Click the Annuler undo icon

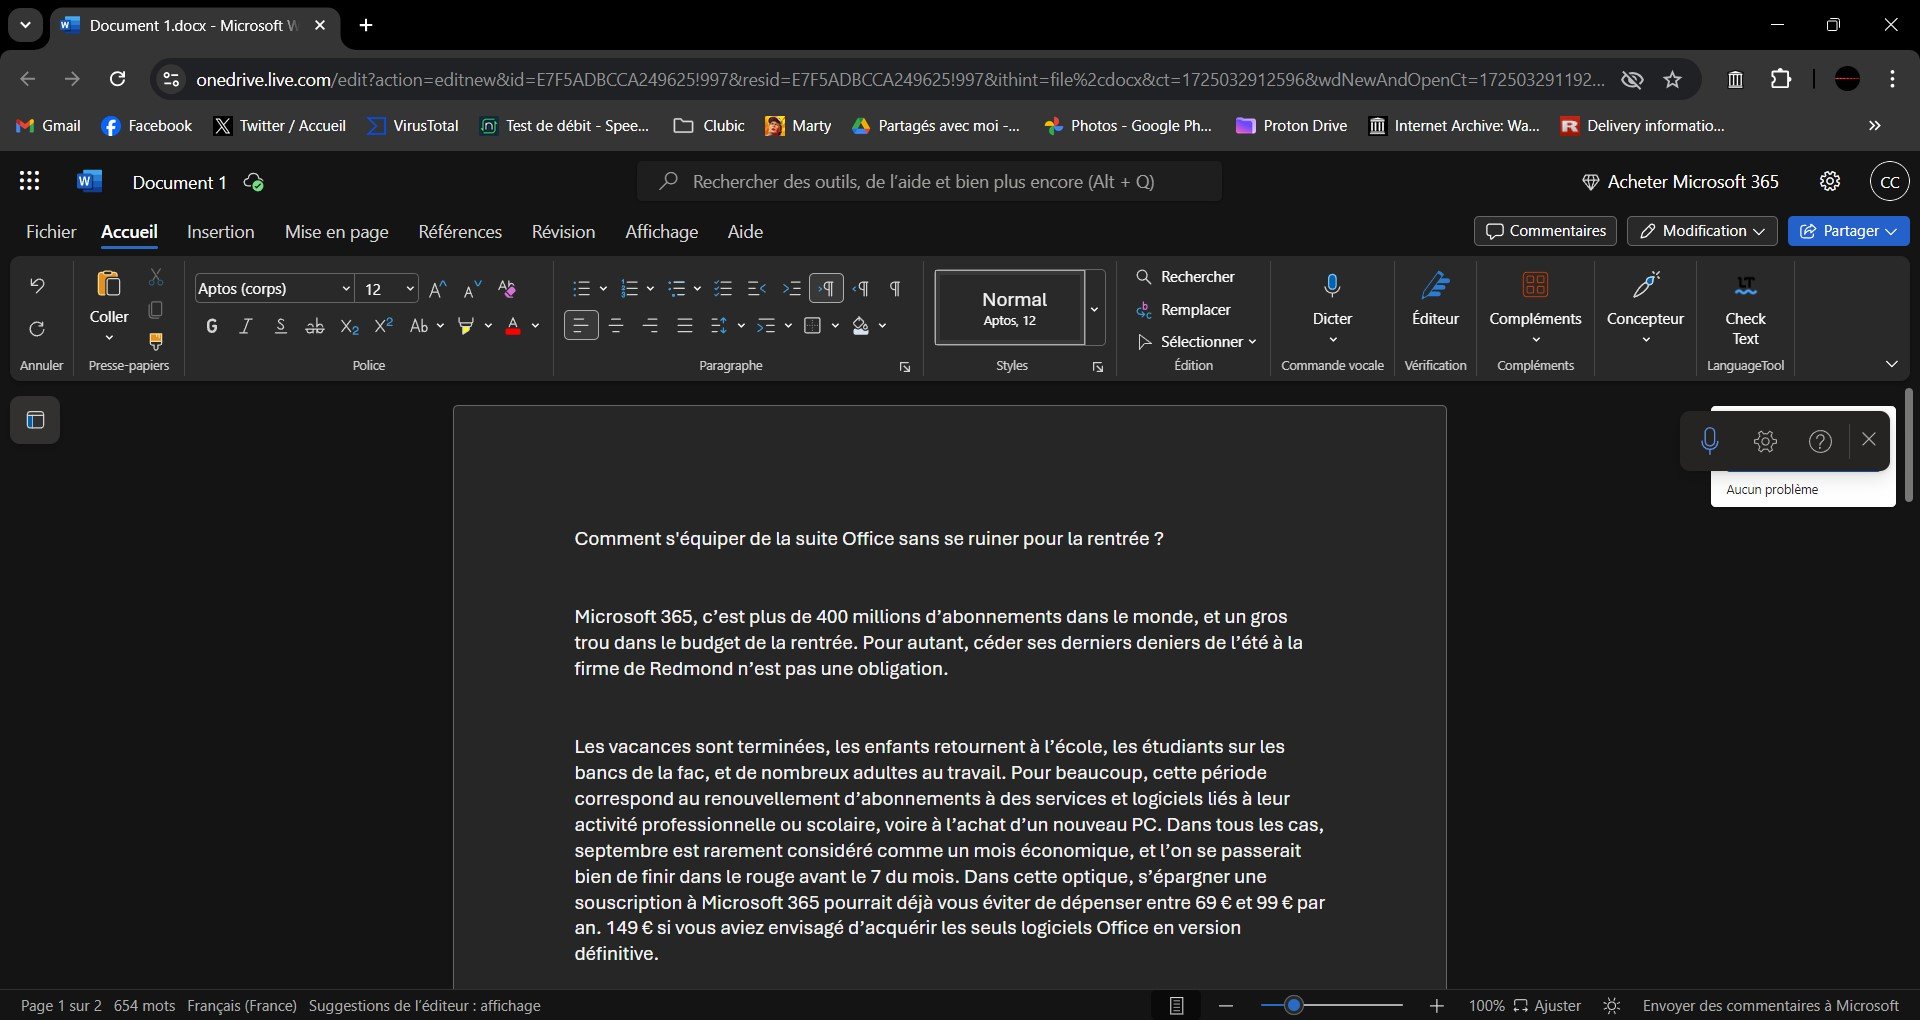[x=37, y=285]
